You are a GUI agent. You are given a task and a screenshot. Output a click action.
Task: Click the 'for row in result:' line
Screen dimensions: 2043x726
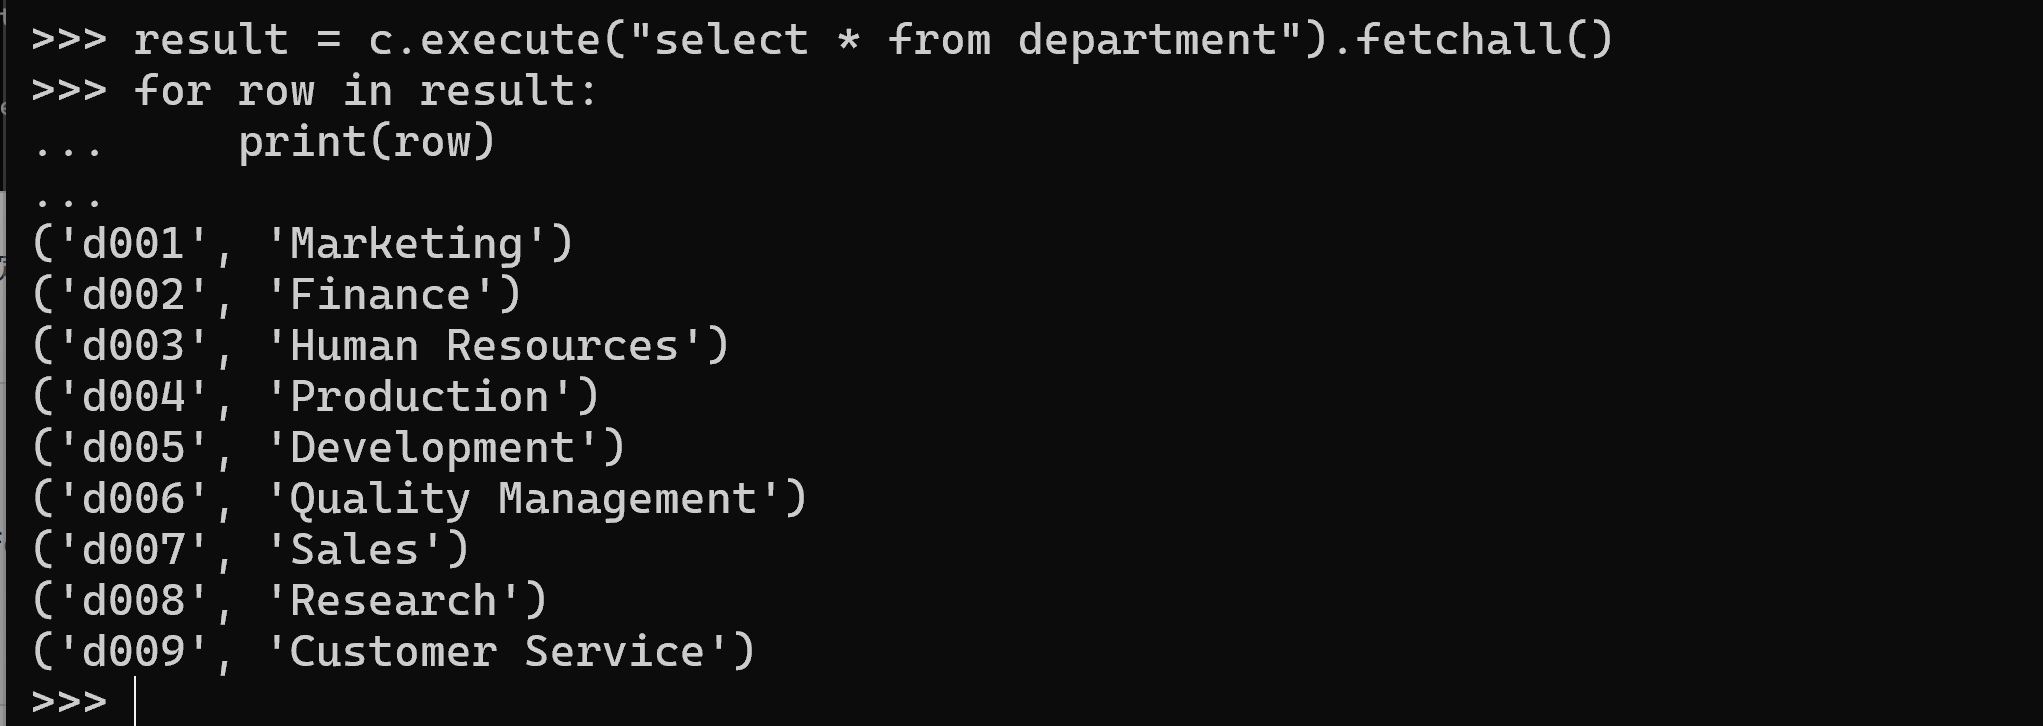tap(366, 91)
